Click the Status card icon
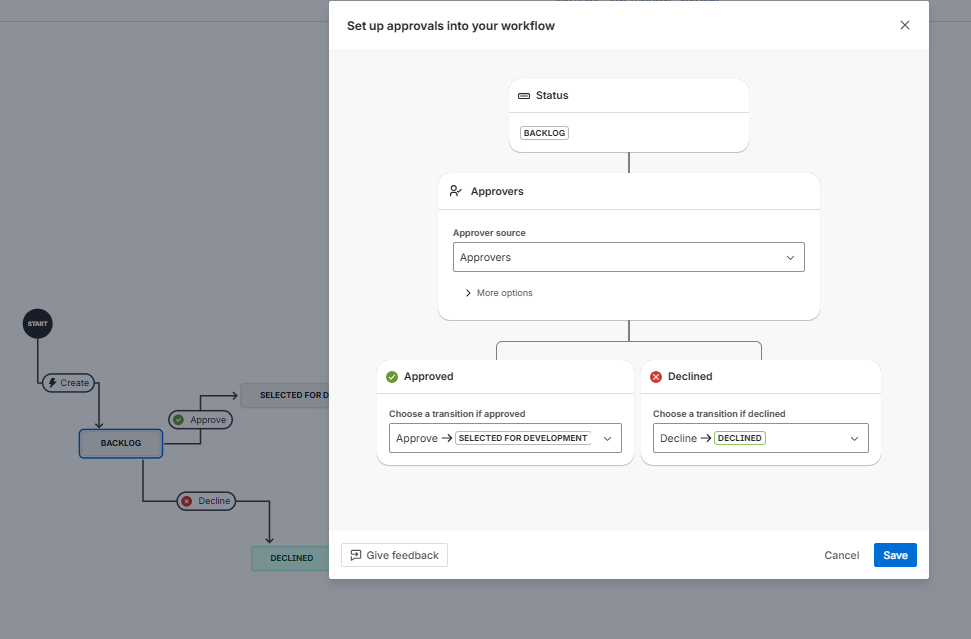 click(524, 96)
